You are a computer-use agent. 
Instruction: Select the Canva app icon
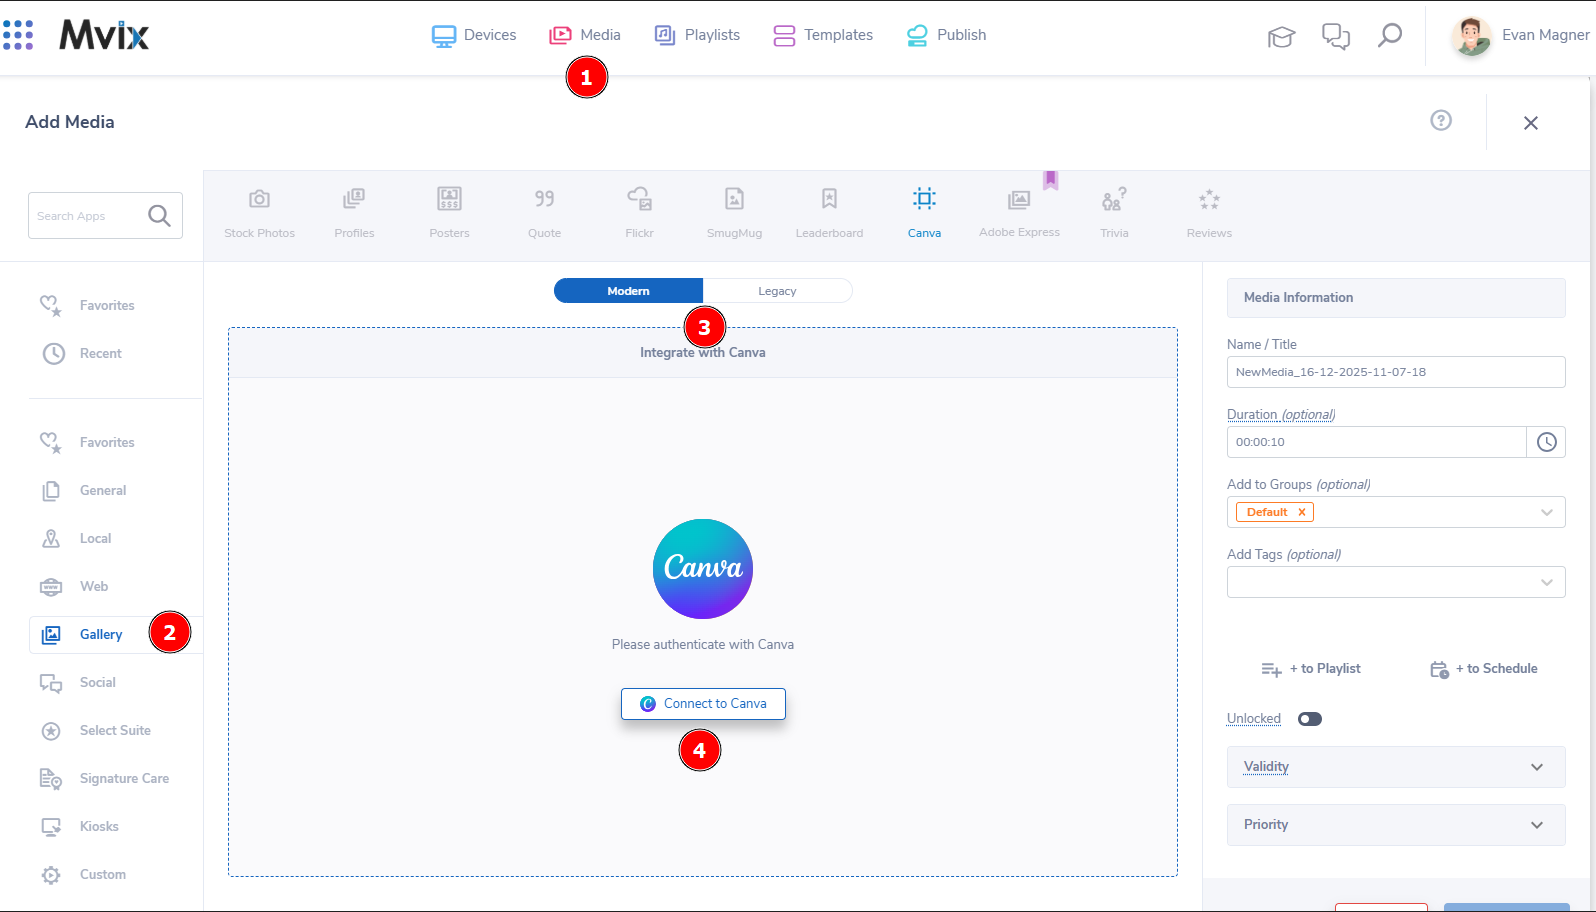point(925,198)
